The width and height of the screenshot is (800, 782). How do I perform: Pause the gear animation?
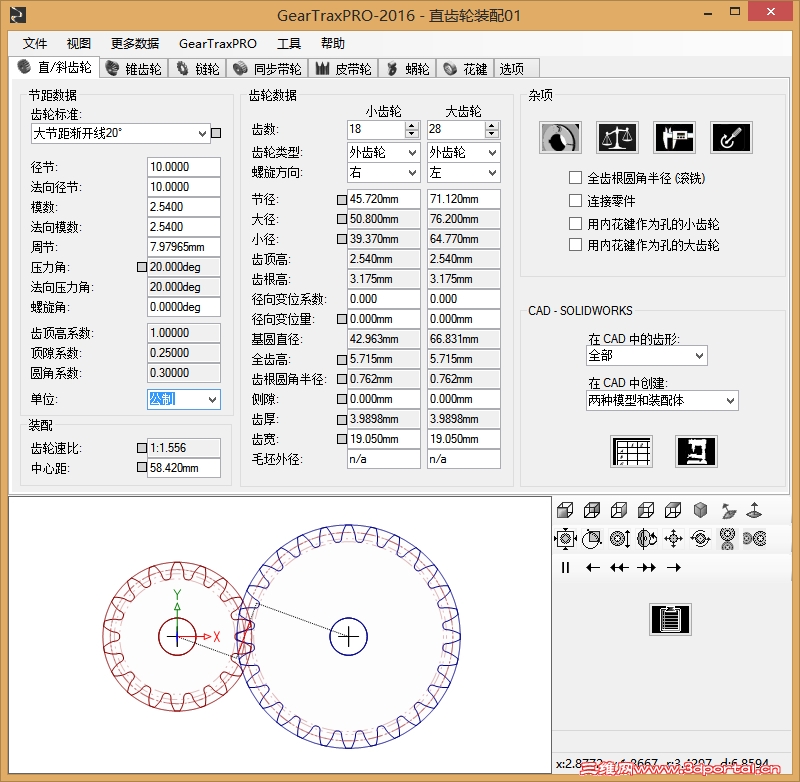point(565,567)
